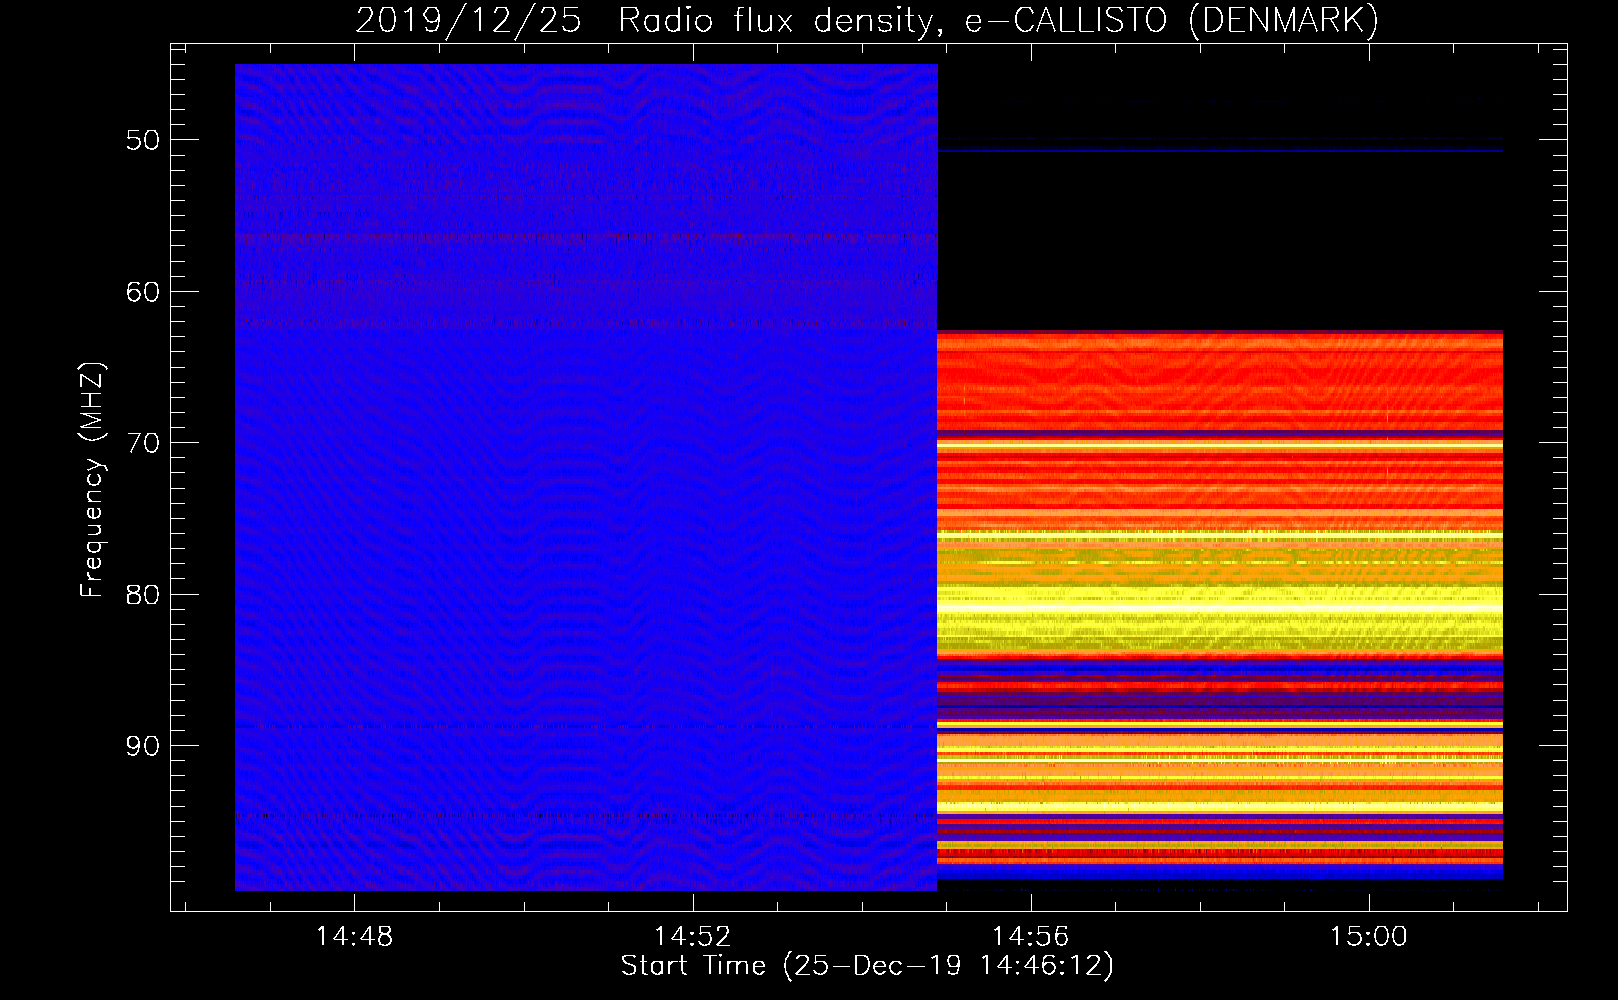The height and width of the screenshot is (1000, 1618).
Task: Click the time tick label '14:56'
Action: pos(1030,937)
